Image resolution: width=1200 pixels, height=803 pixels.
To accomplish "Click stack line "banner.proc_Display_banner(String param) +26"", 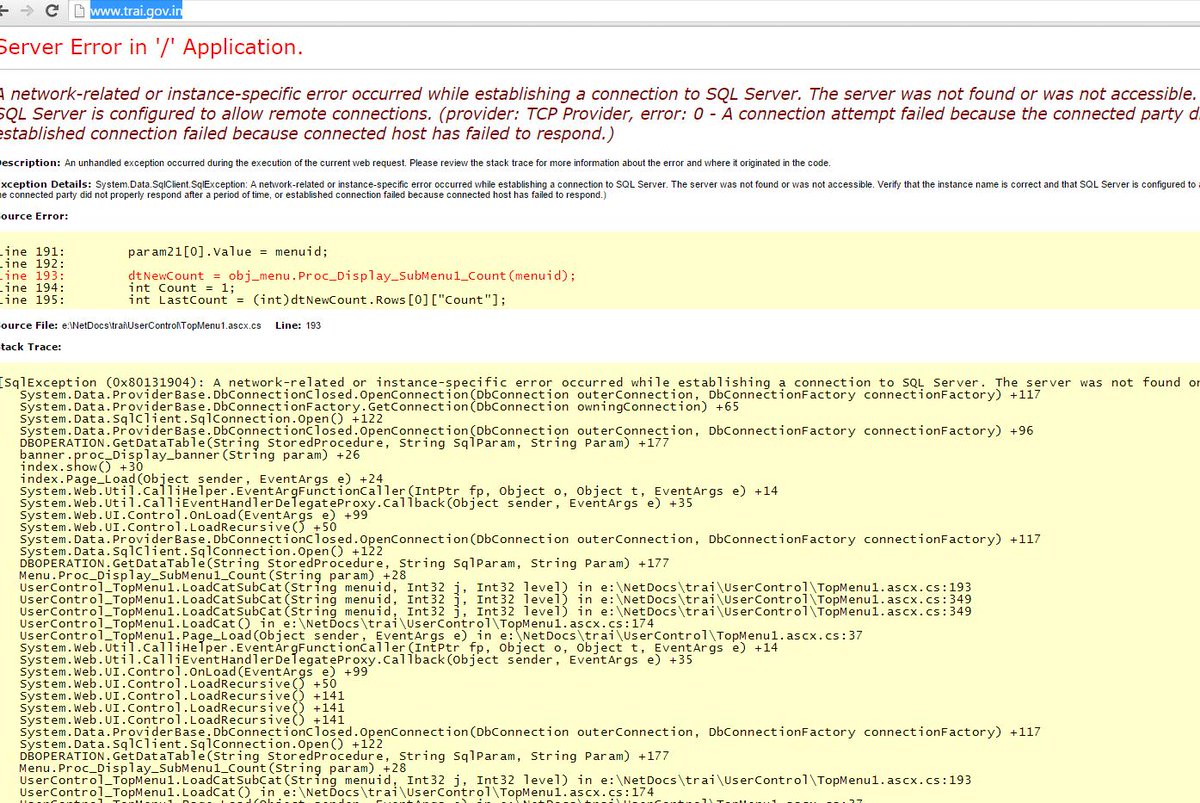I will point(190,455).
